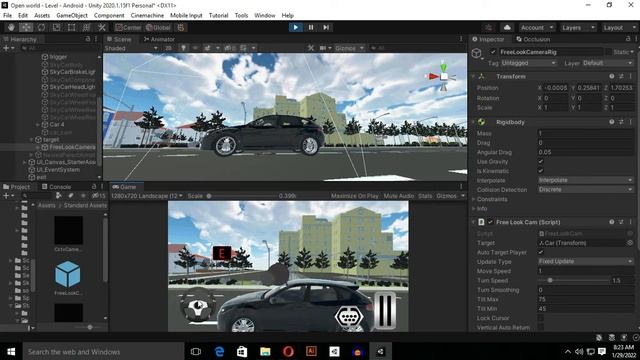Screen dimensions: 640x360
Task: Select the Rect tool in toolbar
Action: click(71, 27)
